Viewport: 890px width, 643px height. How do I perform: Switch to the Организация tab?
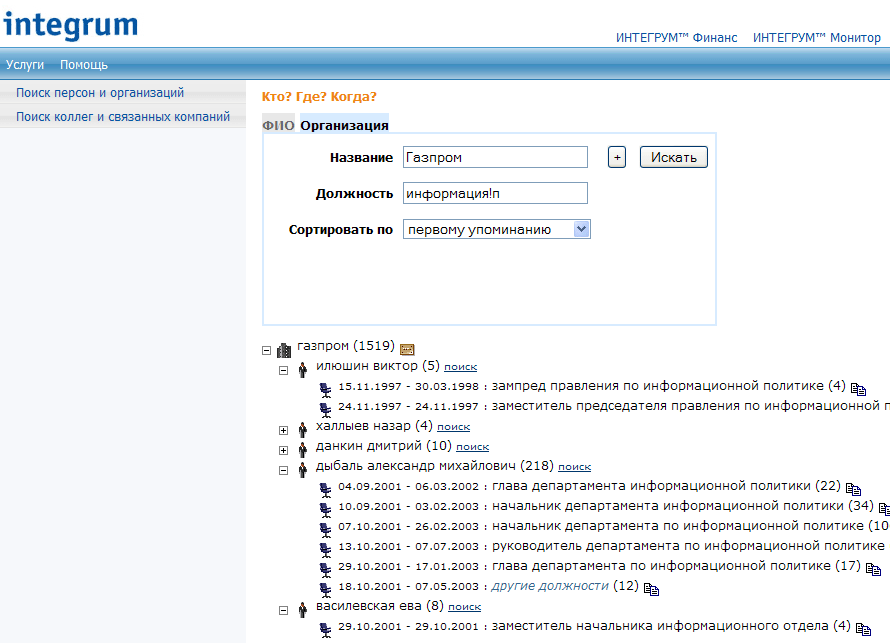pyautogui.click(x=345, y=125)
